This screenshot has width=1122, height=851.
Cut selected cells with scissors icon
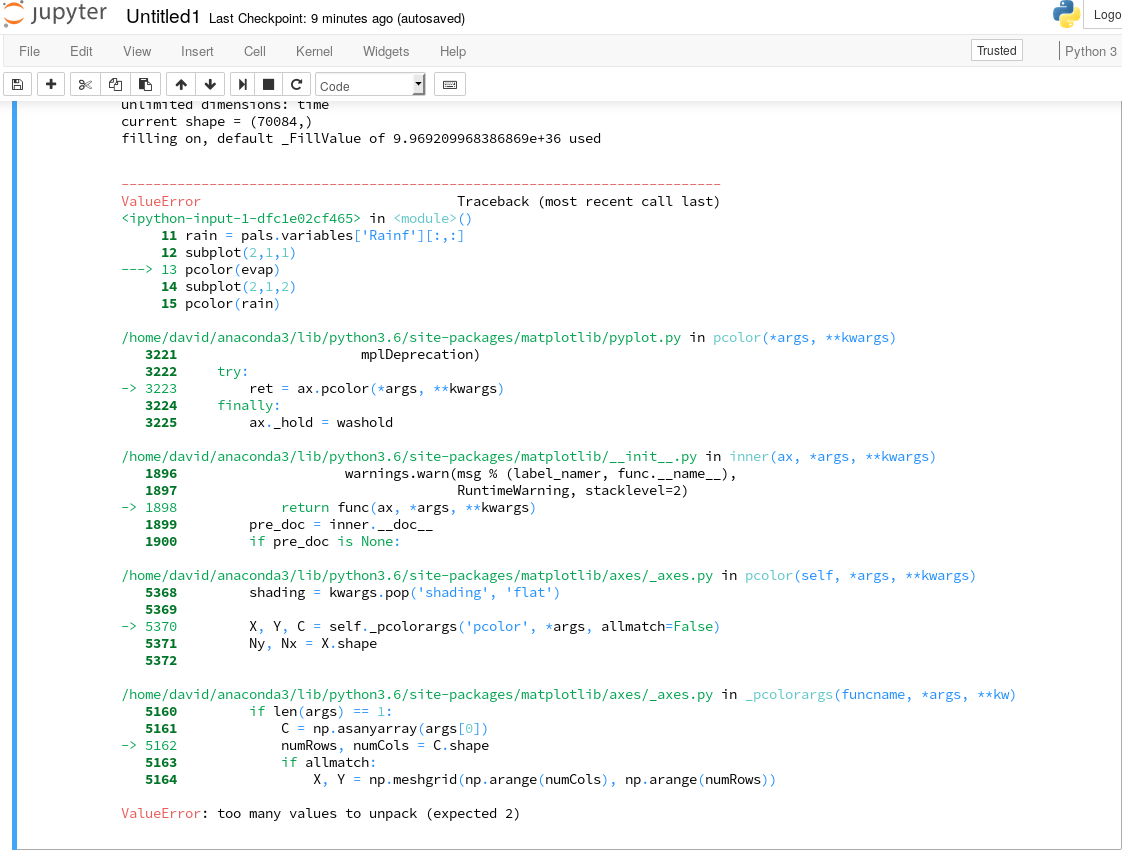[85, 84]
